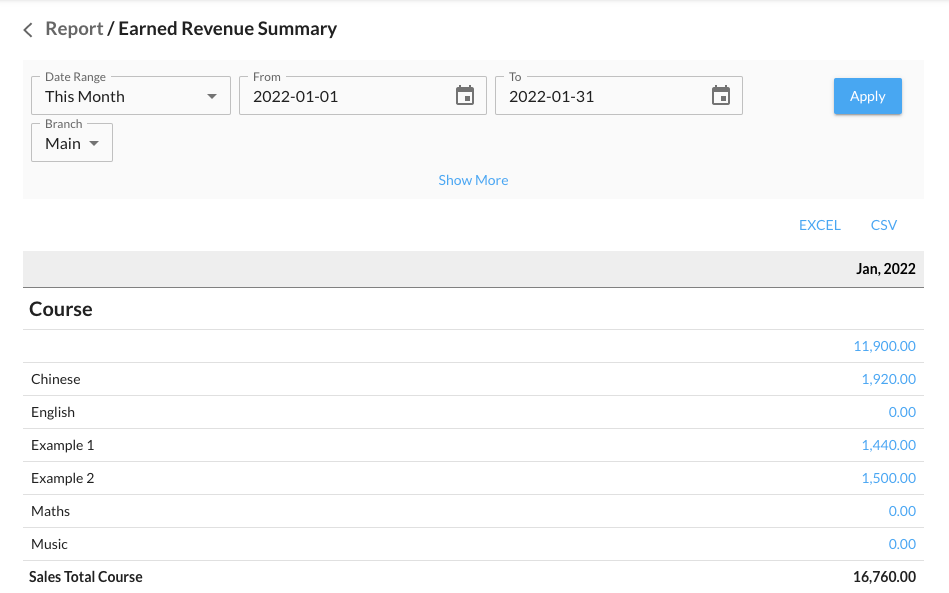Open Example 1 amount 1,440.00
The width and height of the screenshot is (949, 593).
pyautogui.click(x=888, y=445)
